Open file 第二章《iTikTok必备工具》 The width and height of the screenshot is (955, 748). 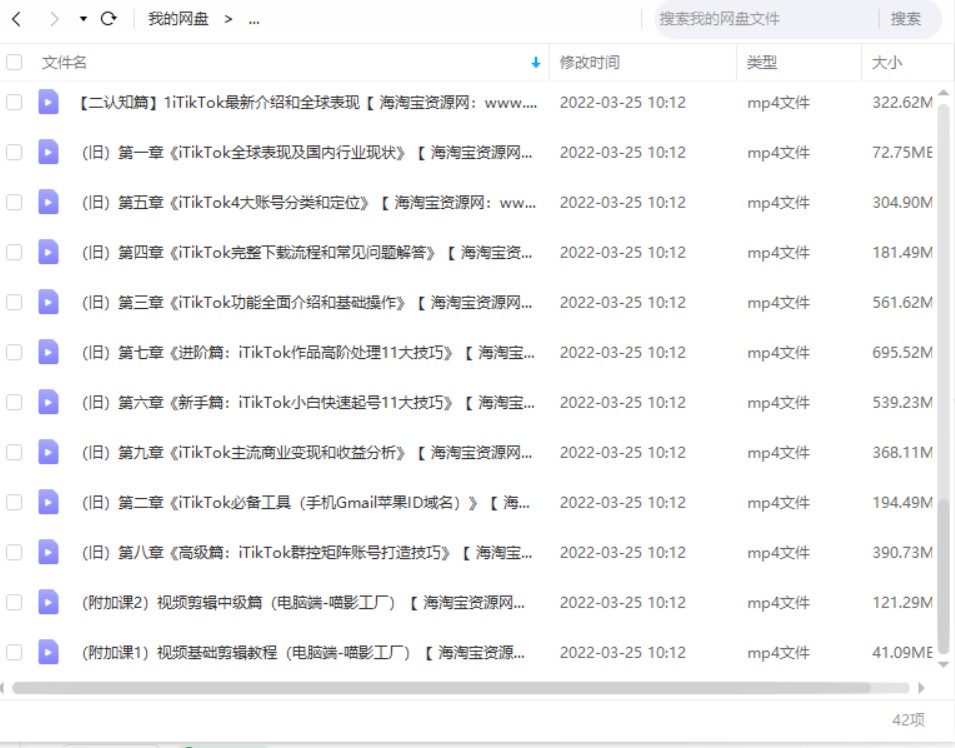[x=306, y=502]
